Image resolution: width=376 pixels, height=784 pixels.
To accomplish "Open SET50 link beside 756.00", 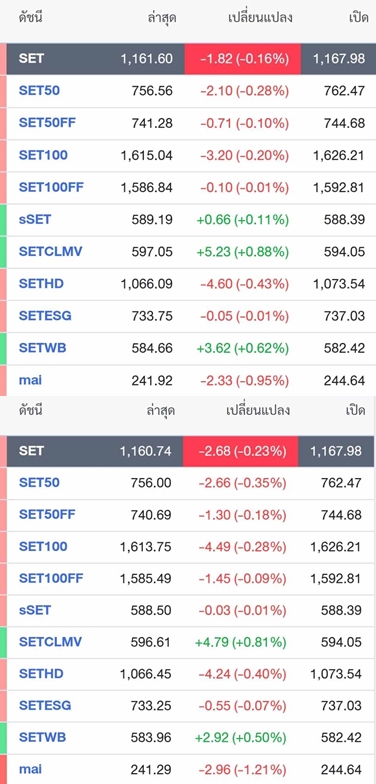I will (39, 482).
